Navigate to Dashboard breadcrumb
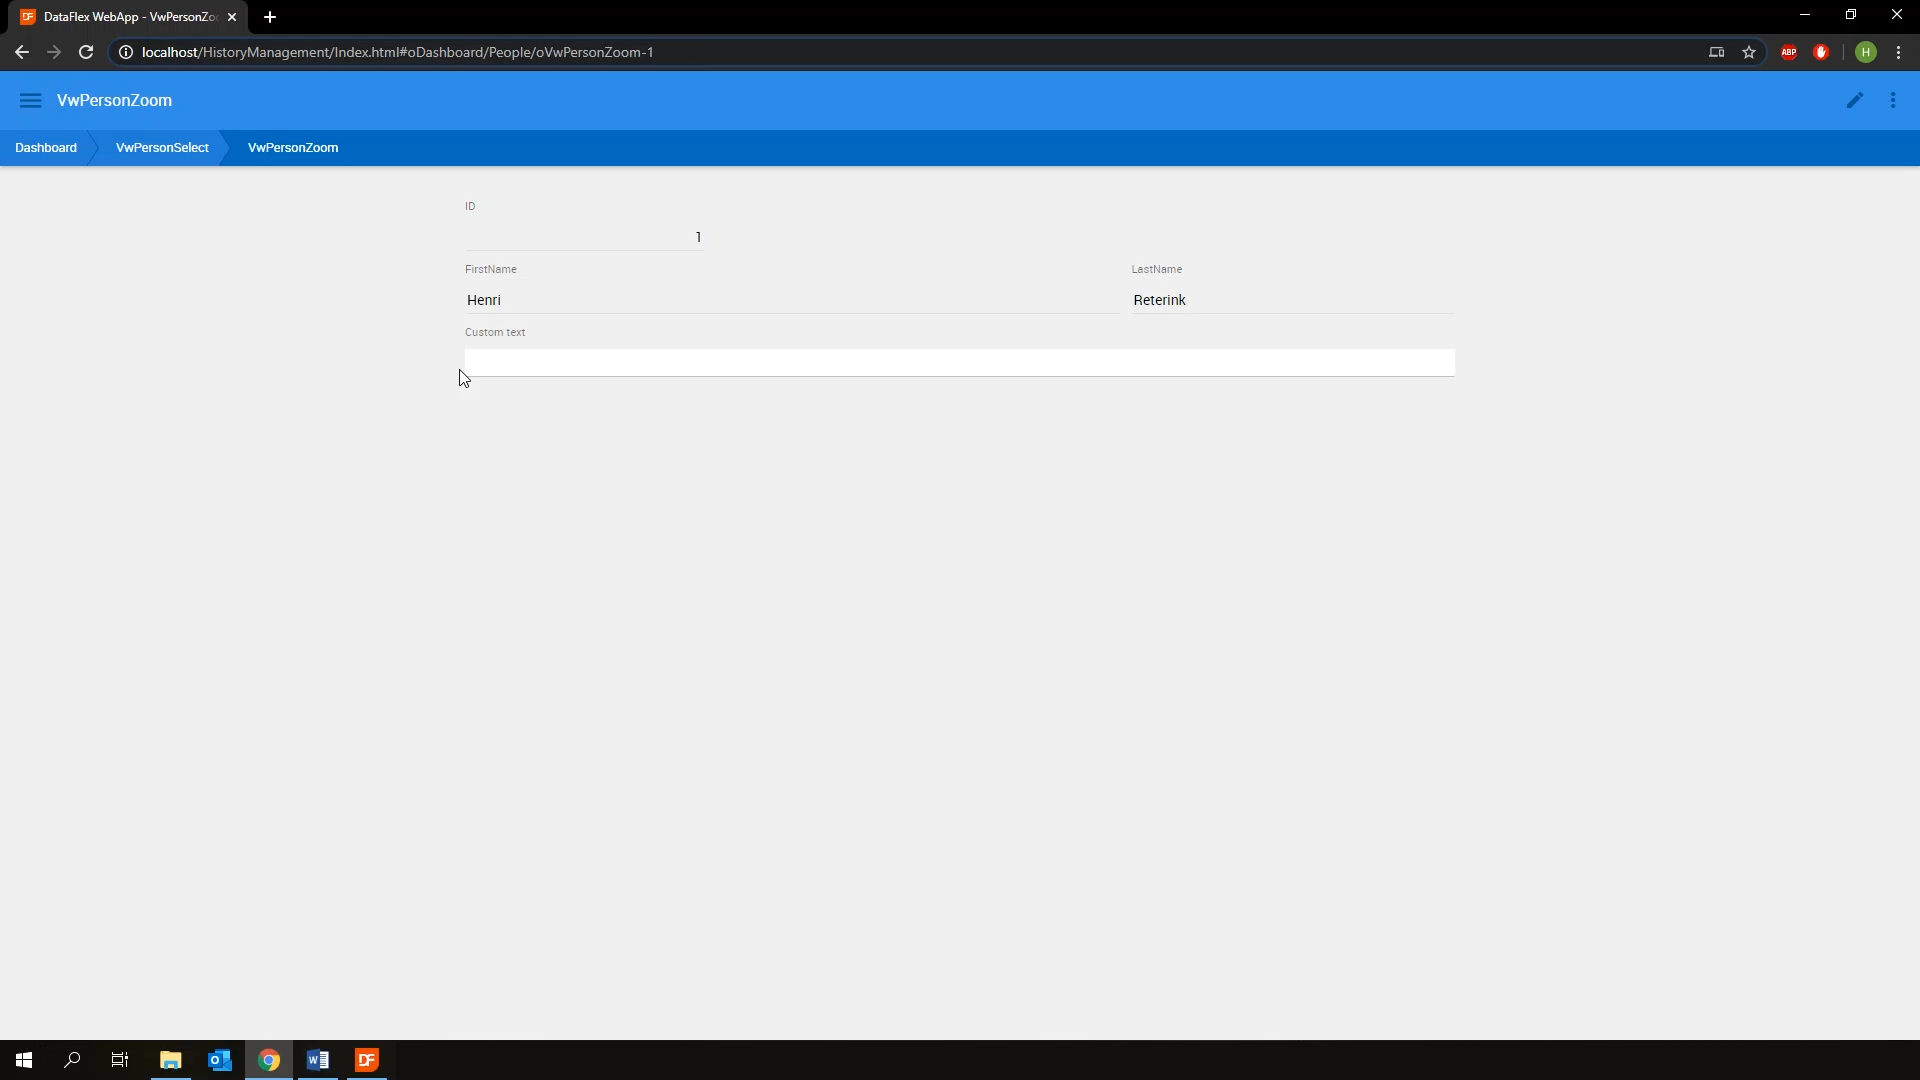 46,148
